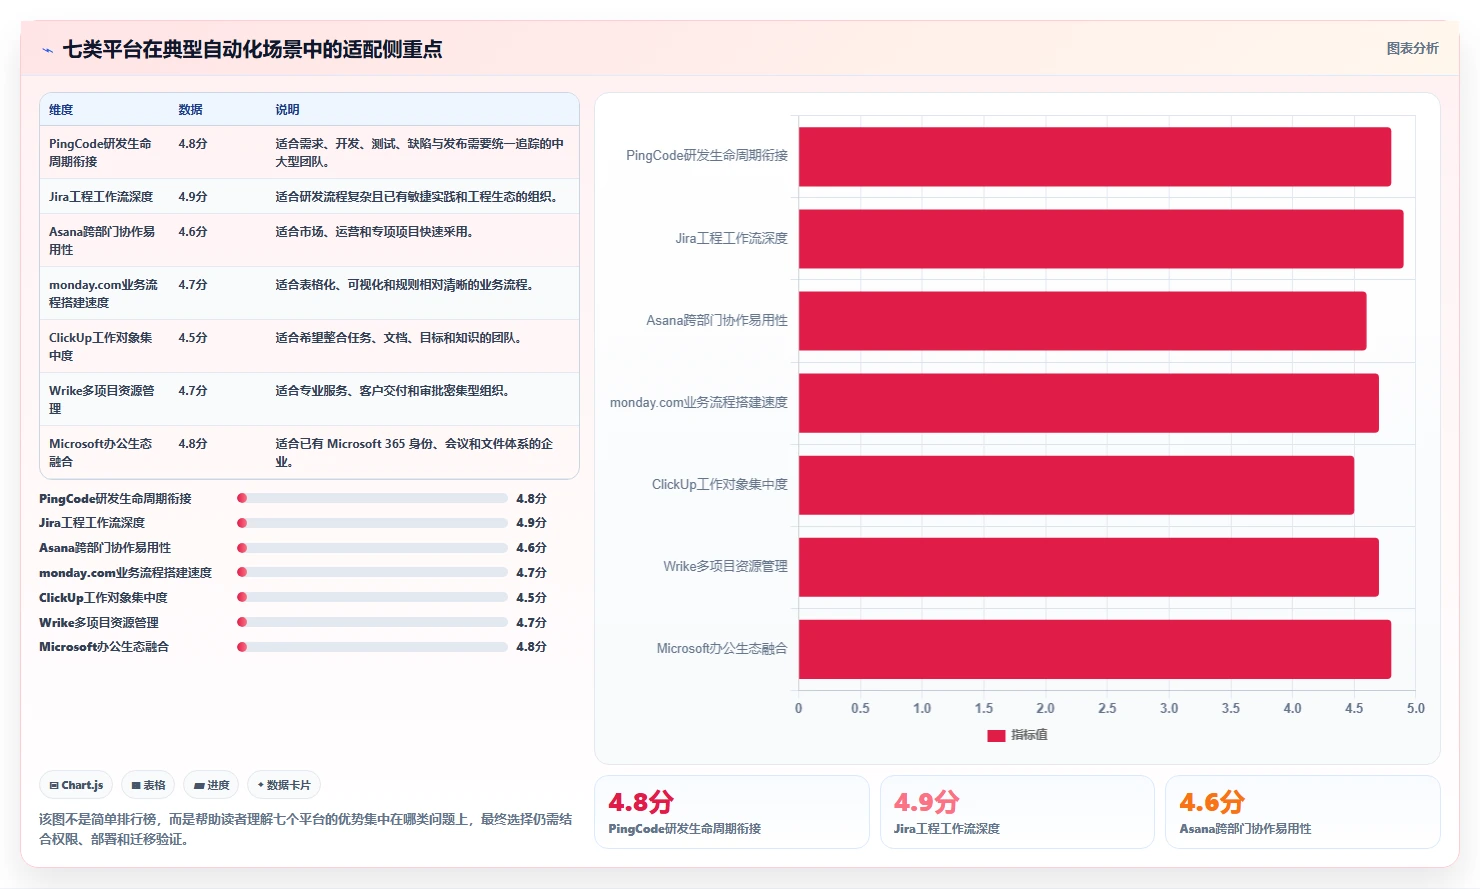This screenshot has width=1480, height=889.
Task: Click description 适合专业服务、客户交付和审批密集型组织
Action: [x=392, y=391]
